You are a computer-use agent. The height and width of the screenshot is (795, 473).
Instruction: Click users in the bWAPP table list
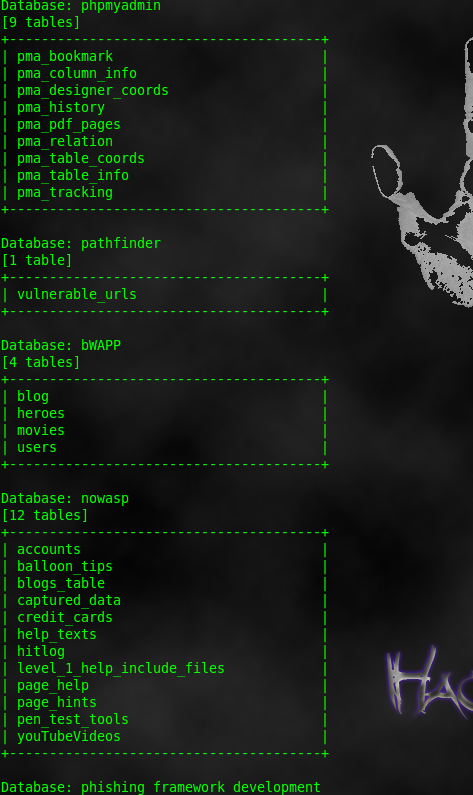point(37,447)
